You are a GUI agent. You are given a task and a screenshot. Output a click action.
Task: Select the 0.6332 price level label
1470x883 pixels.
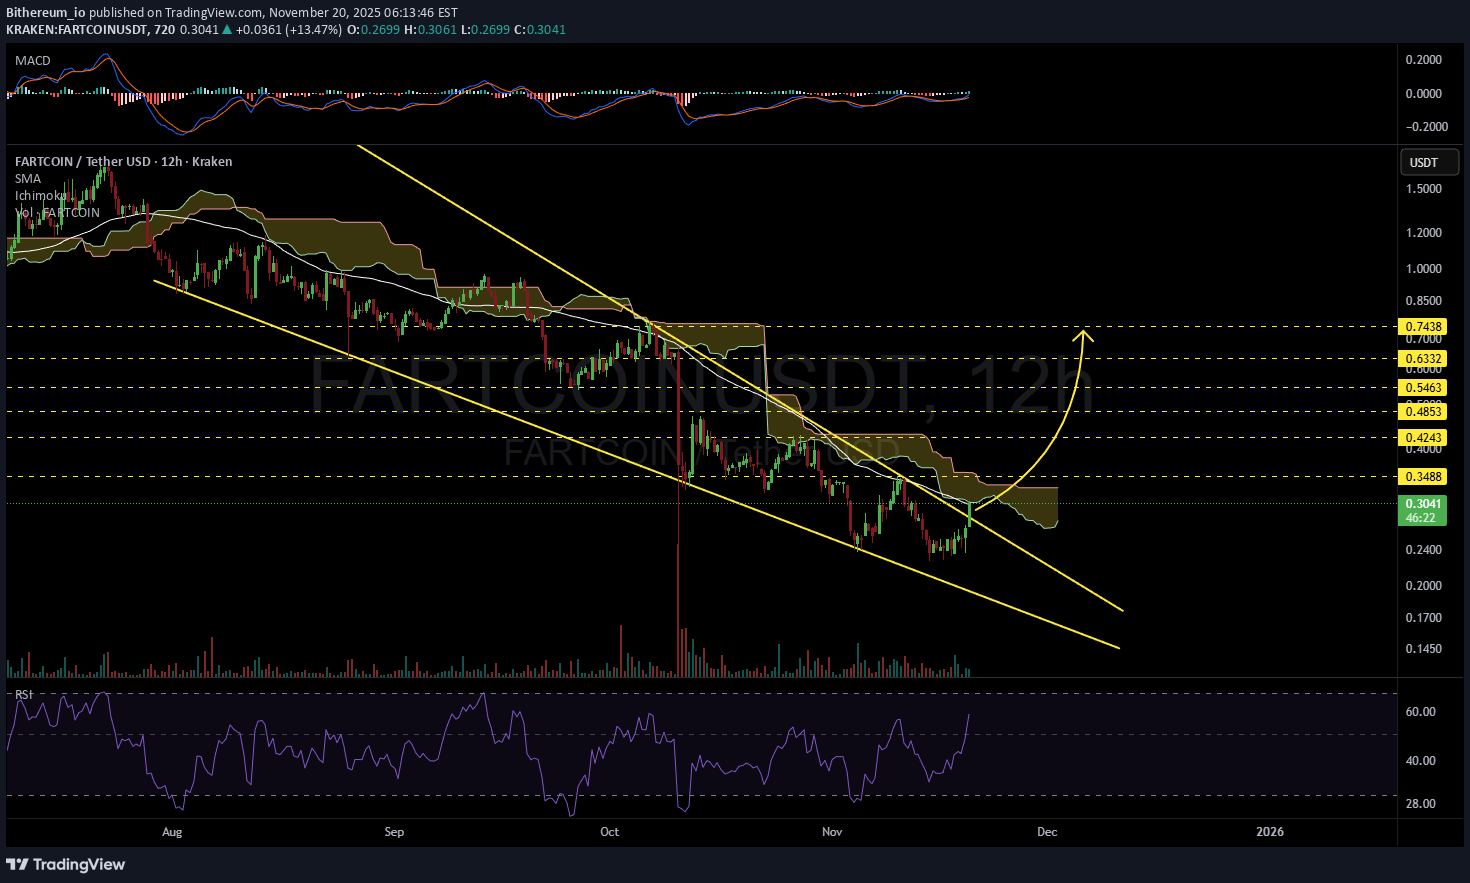[1424, 359]
